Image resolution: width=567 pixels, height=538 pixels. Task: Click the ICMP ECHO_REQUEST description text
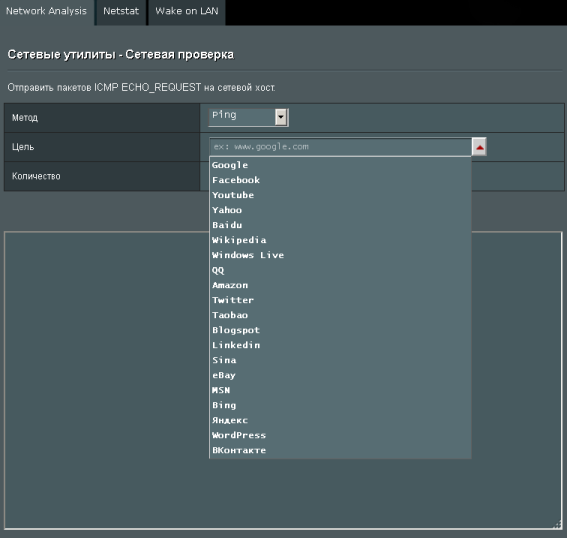[x=141, y=87]
